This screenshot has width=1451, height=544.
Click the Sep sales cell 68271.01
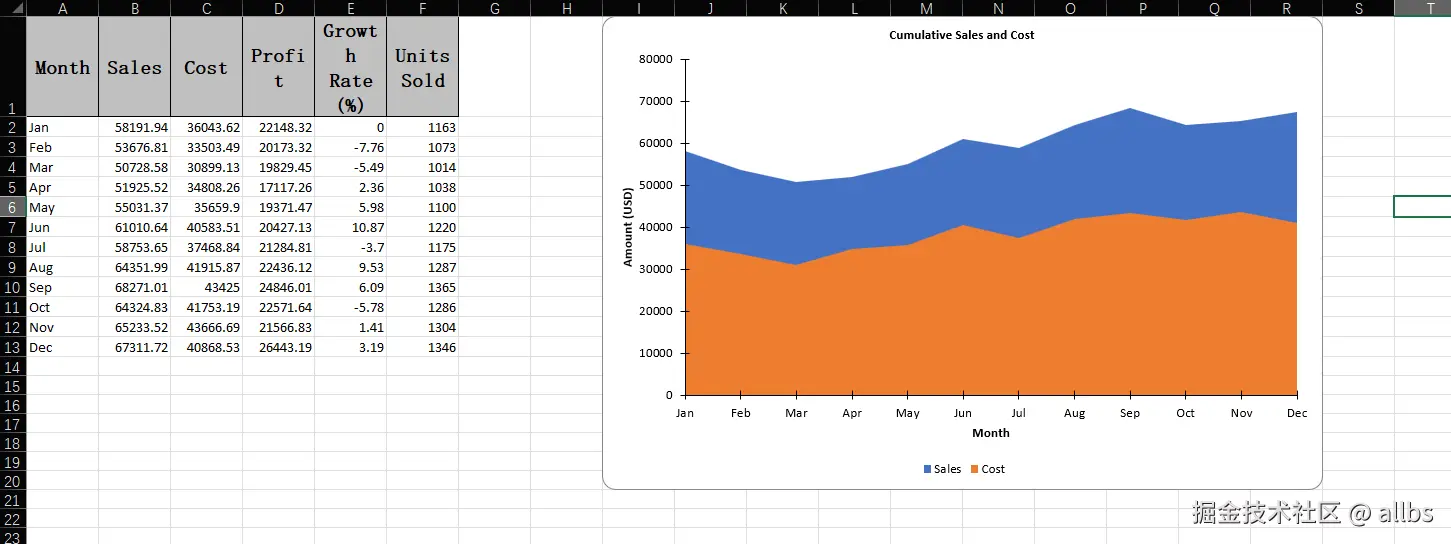(134, 287)
